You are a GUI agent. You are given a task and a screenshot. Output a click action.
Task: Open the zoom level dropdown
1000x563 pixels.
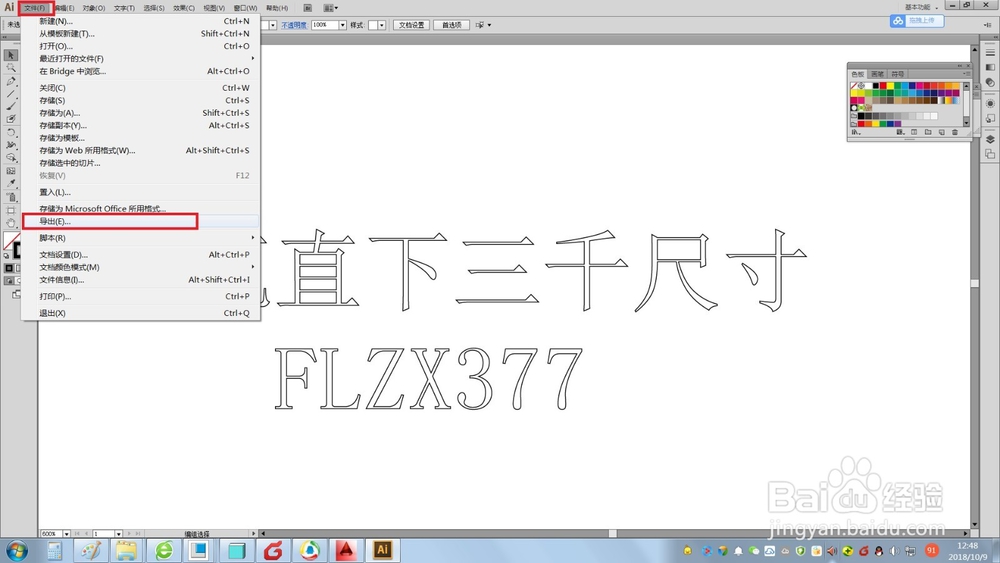(x=66, y=534)
